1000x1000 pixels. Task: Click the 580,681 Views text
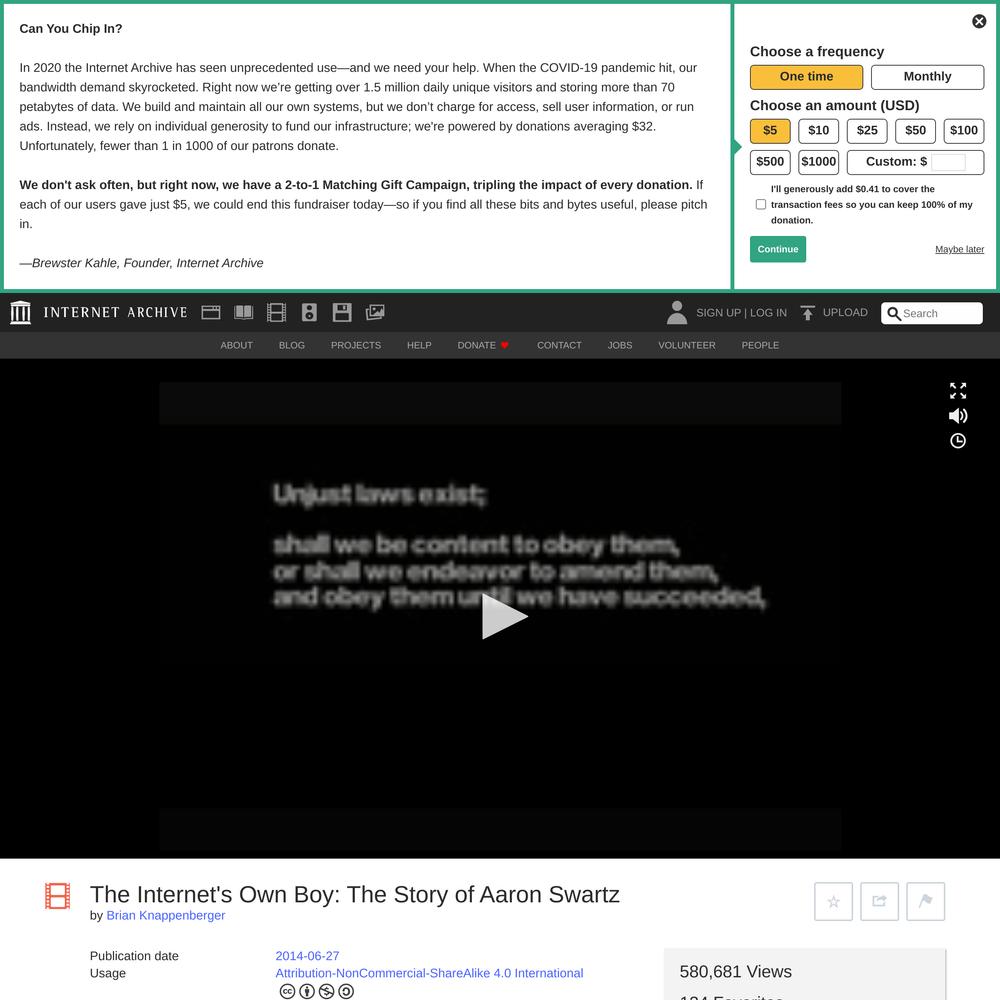point(735,972)
